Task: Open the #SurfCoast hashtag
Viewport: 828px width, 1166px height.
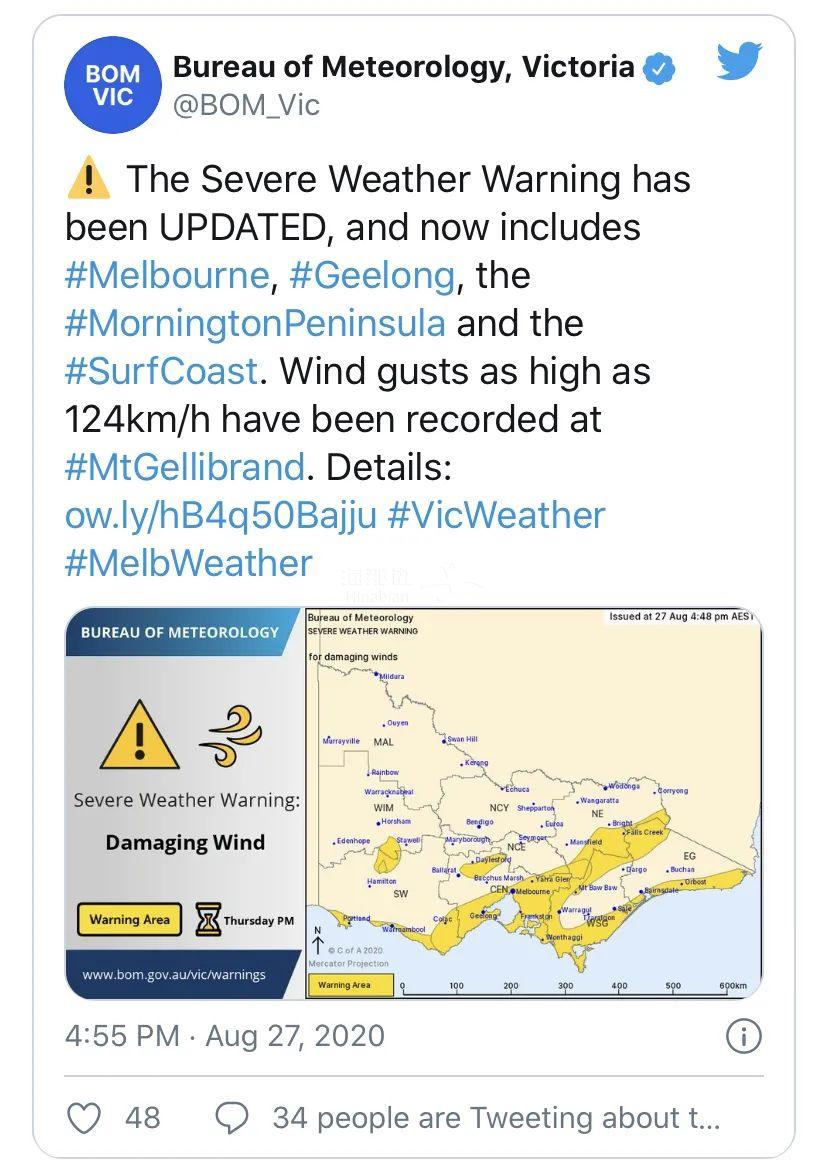Action: click(x=161, y=372)
